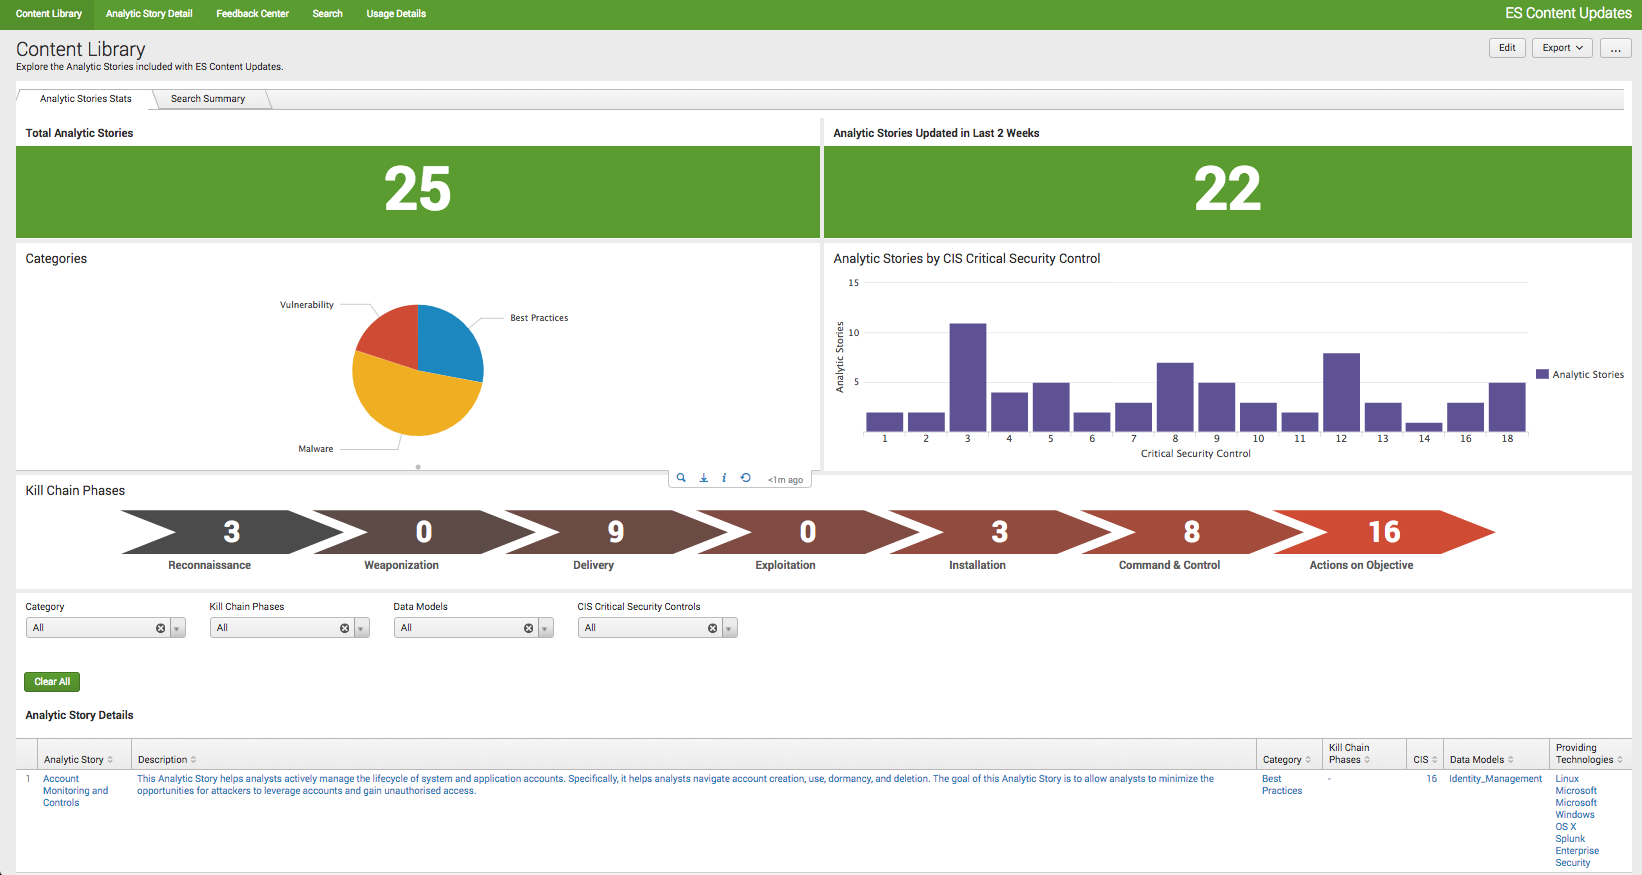The height and width of the screenshot is (875, 1642).
Task: Open the Export dropdown menu
Action: point(1562,48)
